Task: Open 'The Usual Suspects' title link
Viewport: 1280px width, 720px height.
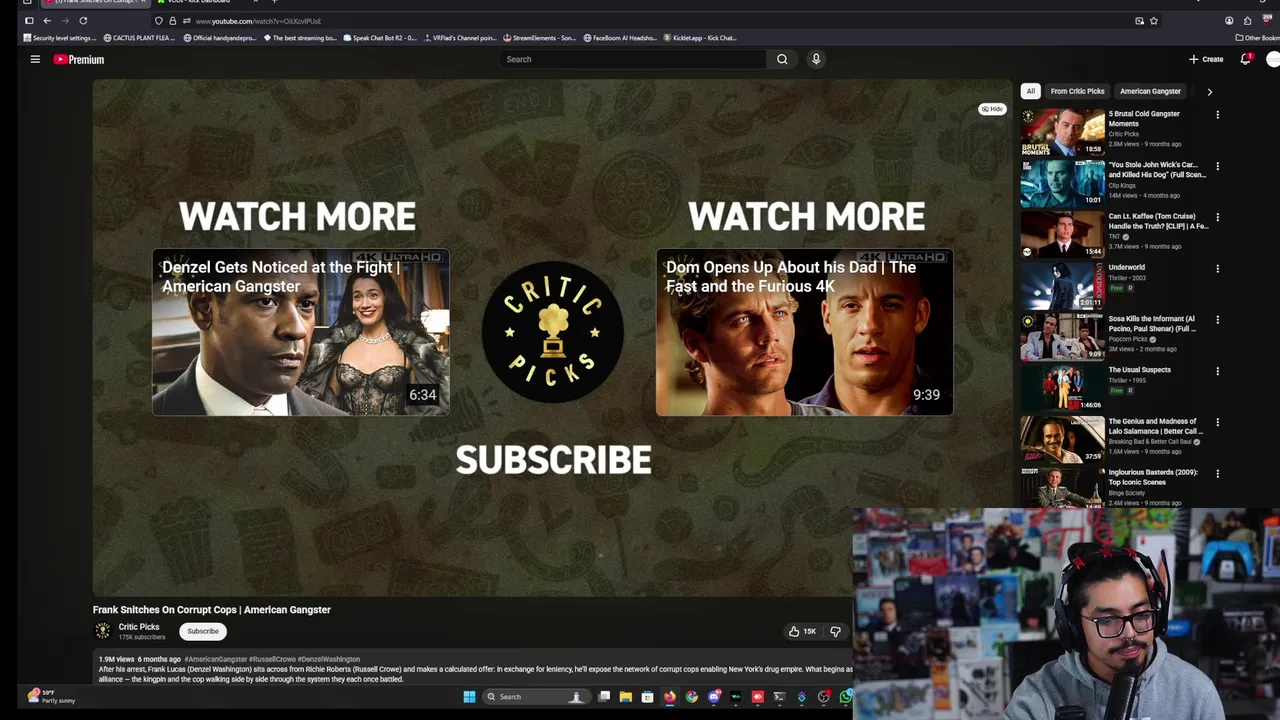Action: point(1139,370)
